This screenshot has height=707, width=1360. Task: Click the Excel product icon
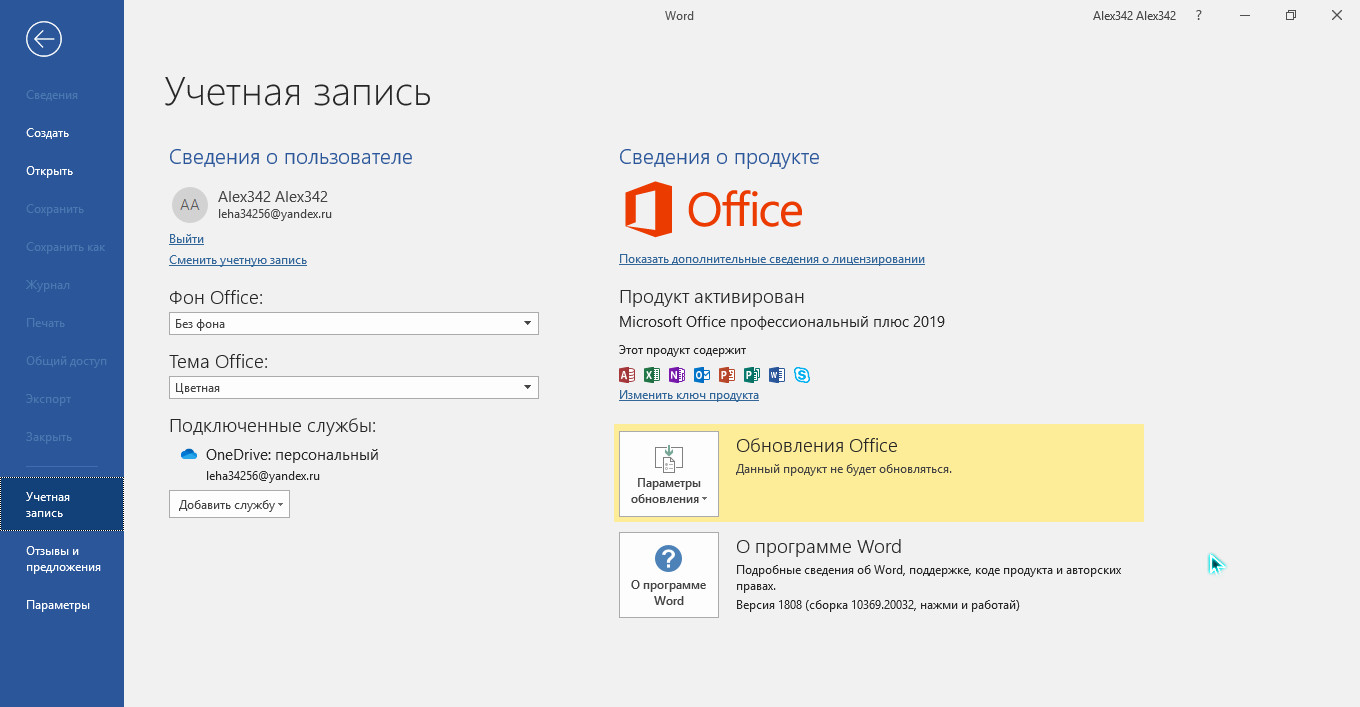(x=652, y=375)
